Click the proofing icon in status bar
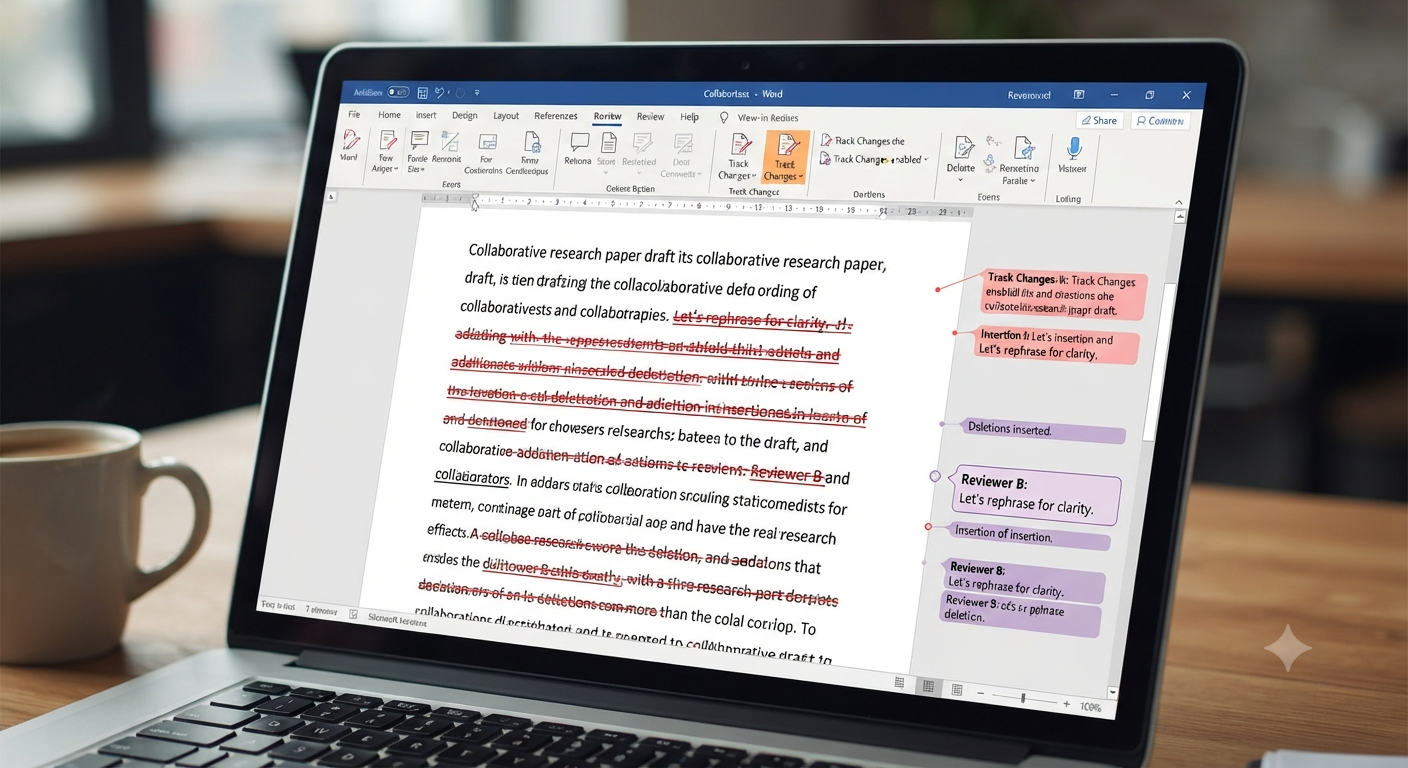The width and height of the screenshot is (1408, 768). 353,615
